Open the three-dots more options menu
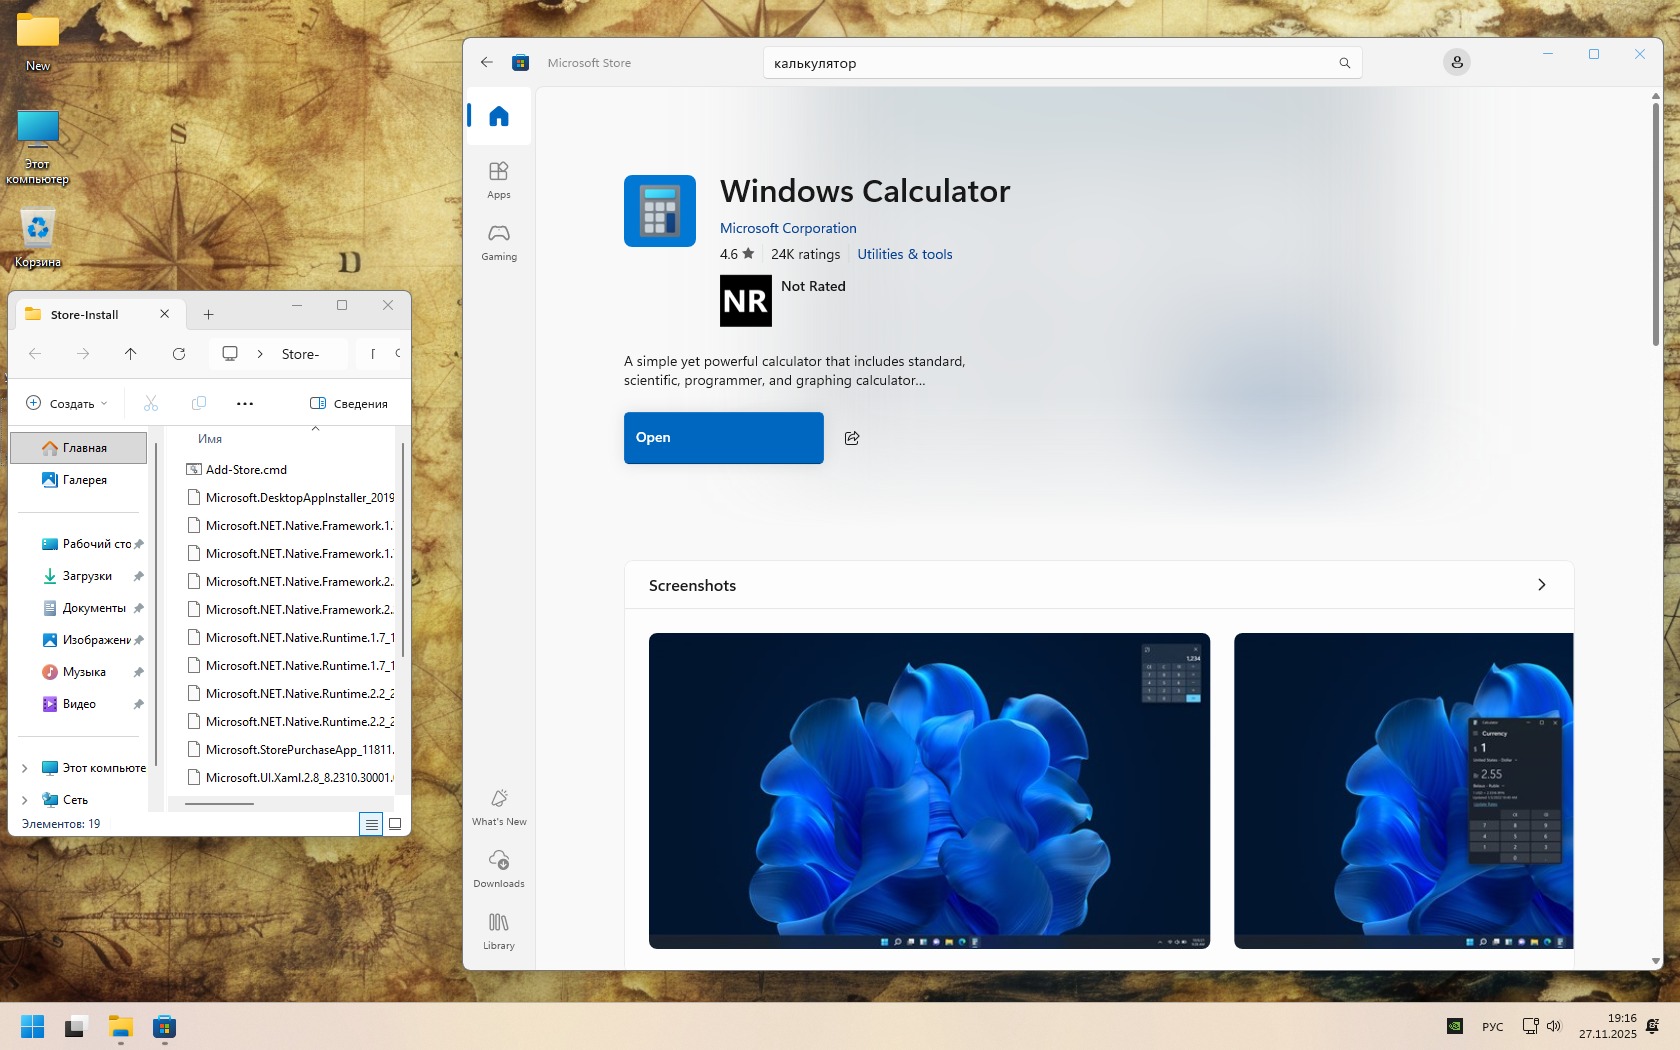Image resolution: width=1680 pixels, height=1050 pixels. click(245, 404)
